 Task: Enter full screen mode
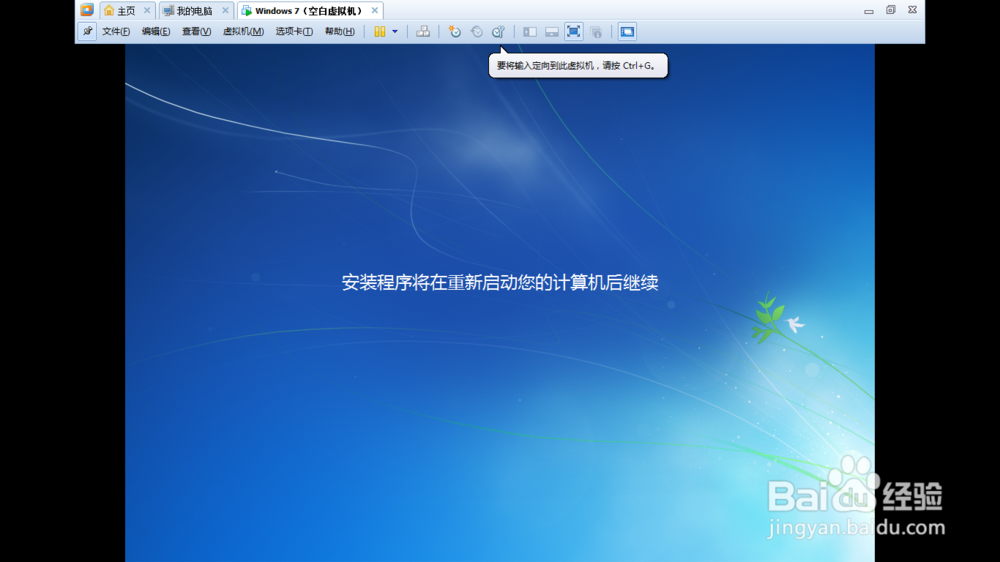573,31
